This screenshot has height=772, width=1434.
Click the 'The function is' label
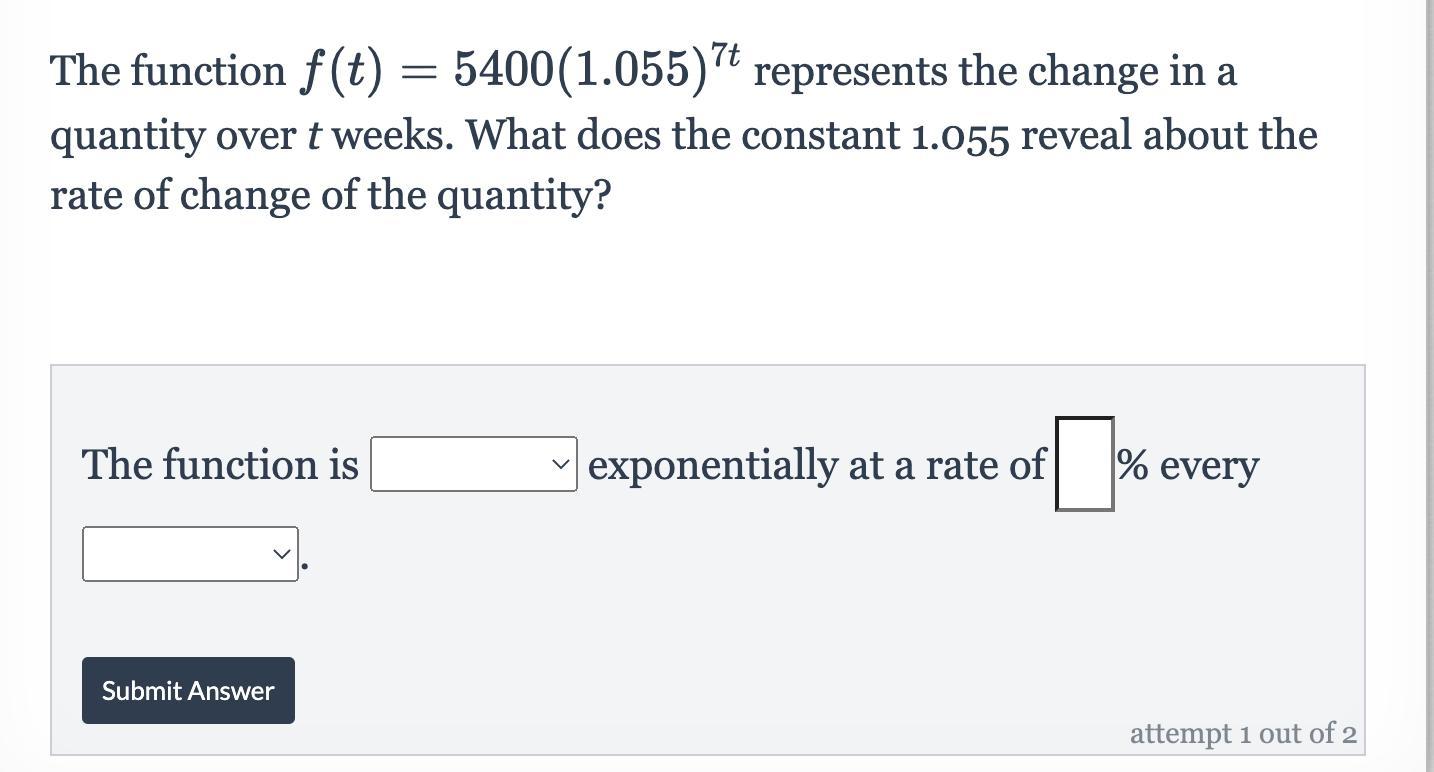[220, 465]
